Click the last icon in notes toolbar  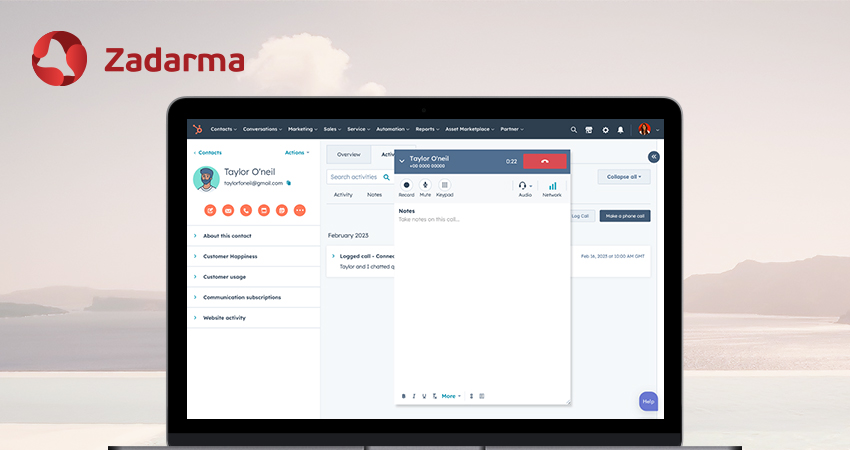[482, 396]
